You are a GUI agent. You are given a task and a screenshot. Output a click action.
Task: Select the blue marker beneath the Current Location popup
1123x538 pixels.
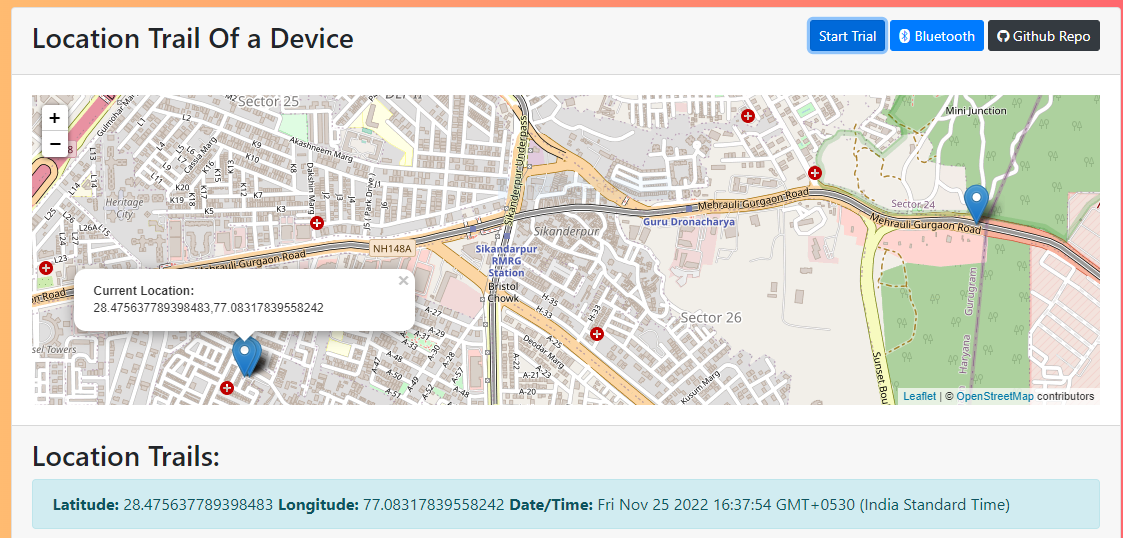click(x=245, y=356)
